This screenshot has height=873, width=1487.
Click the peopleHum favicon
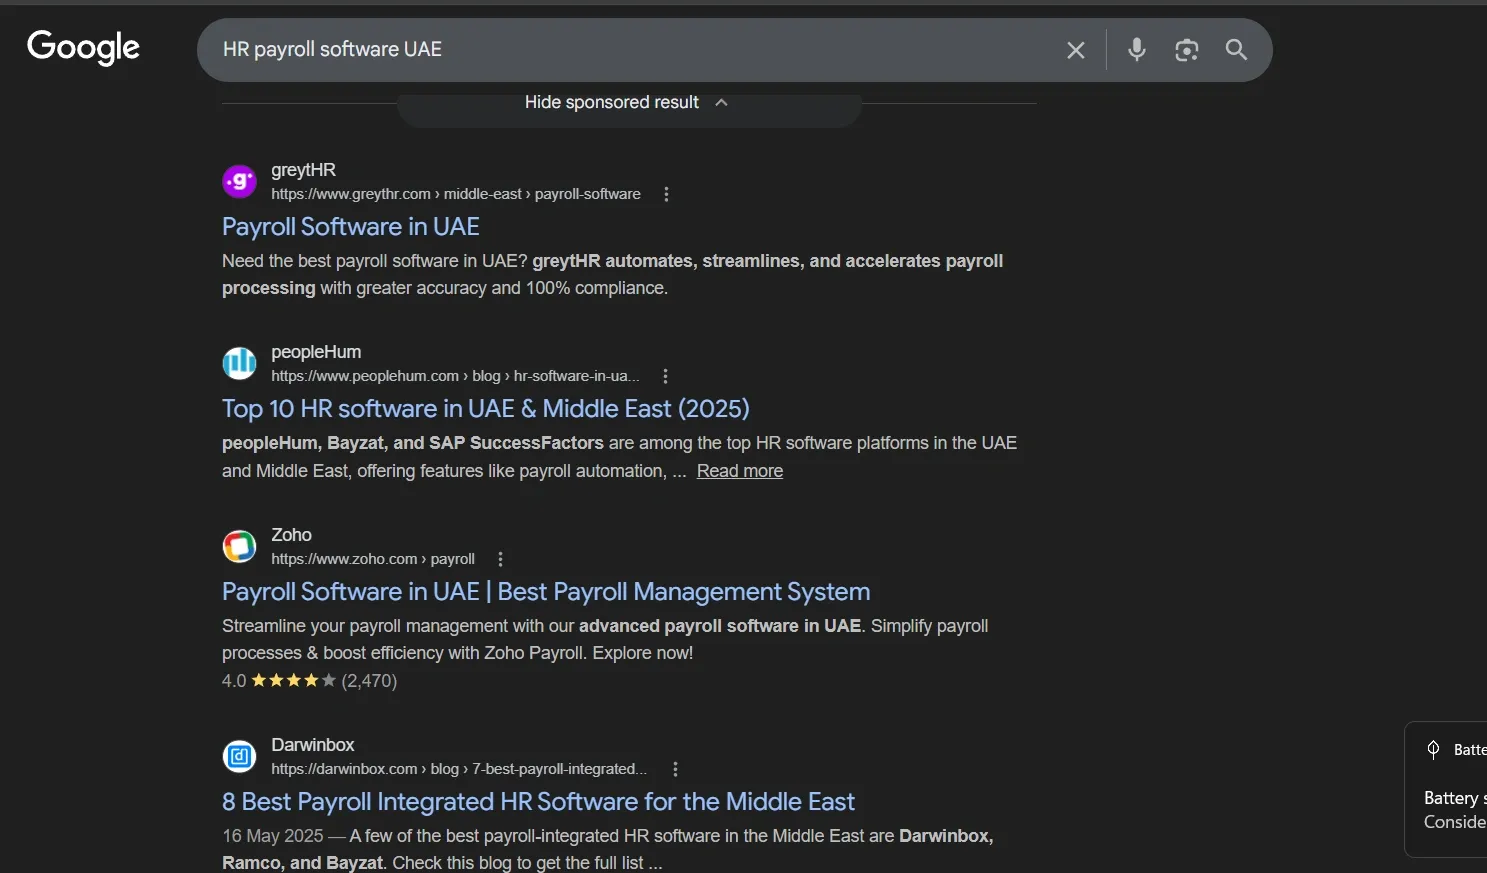(239, 363)
